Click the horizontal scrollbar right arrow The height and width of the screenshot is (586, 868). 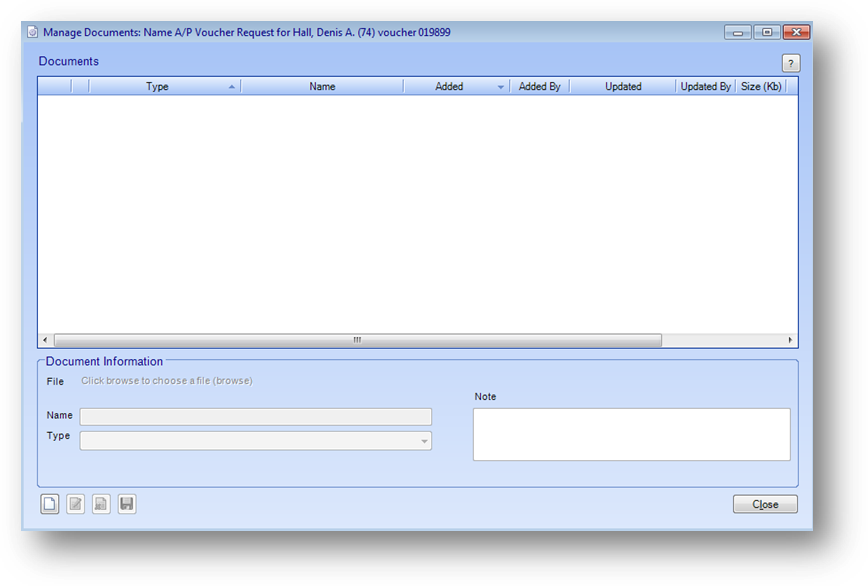coord(790,340)
